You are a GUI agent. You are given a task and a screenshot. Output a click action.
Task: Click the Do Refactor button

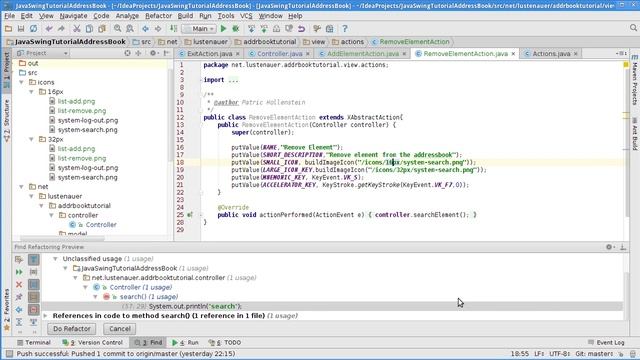click(72, 329)
